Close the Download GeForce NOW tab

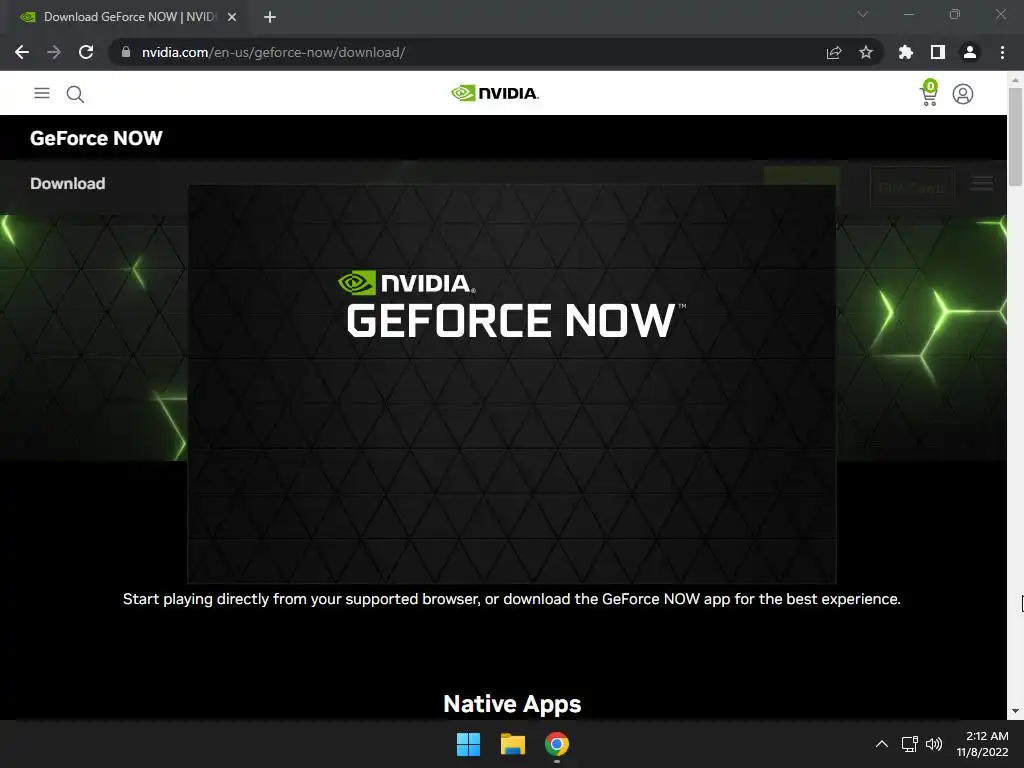tap(232, 17)
